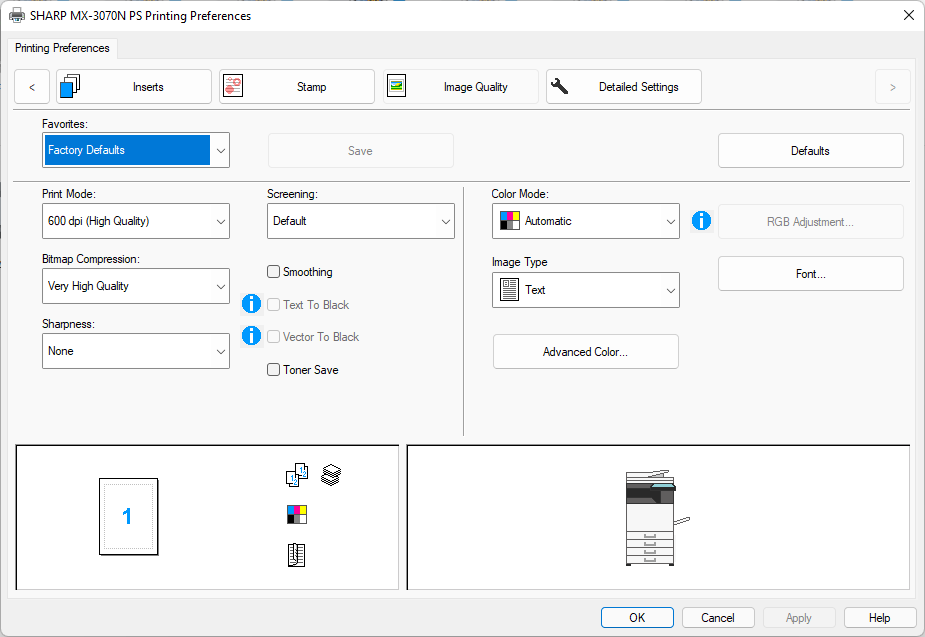
Task: Switch to the Stamp tab
Action: [x=297, y=87]
